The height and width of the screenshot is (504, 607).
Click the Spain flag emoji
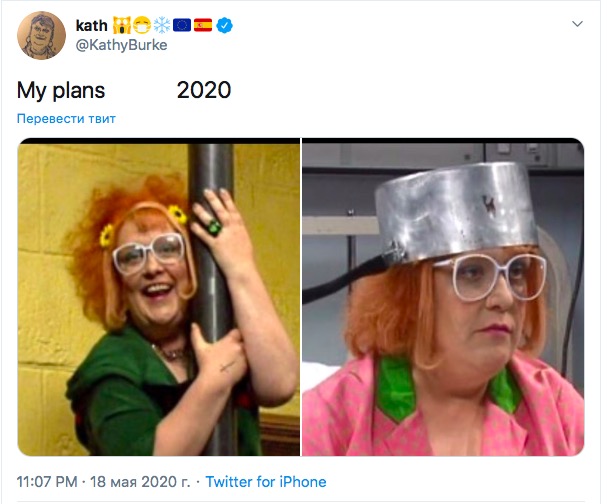pos(202,25)
